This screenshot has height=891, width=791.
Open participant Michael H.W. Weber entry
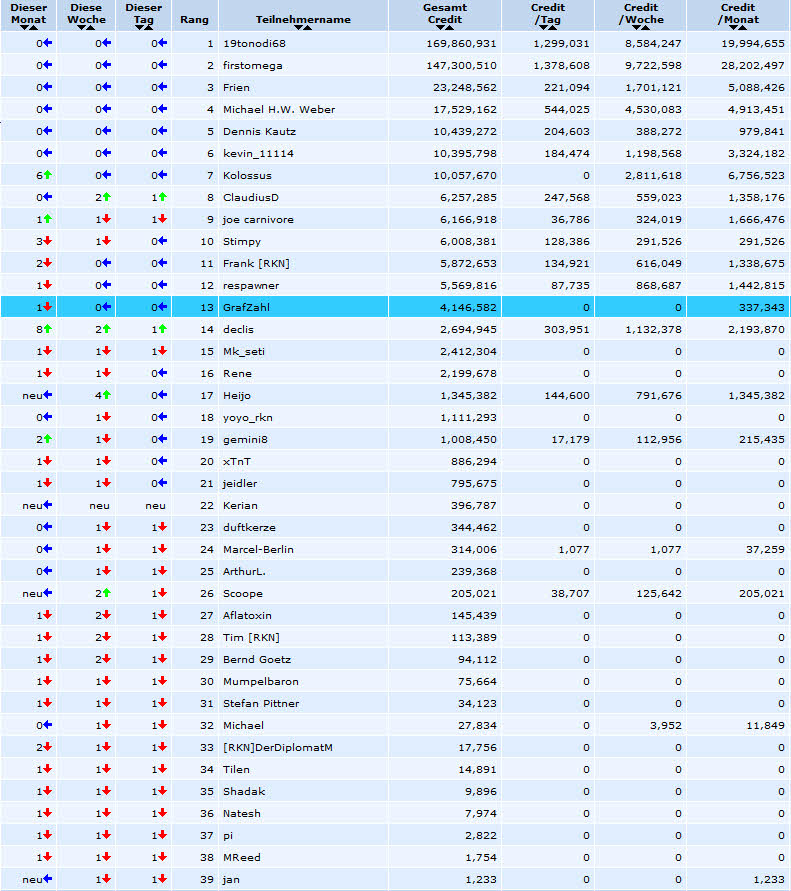click(x=279, y=109)
